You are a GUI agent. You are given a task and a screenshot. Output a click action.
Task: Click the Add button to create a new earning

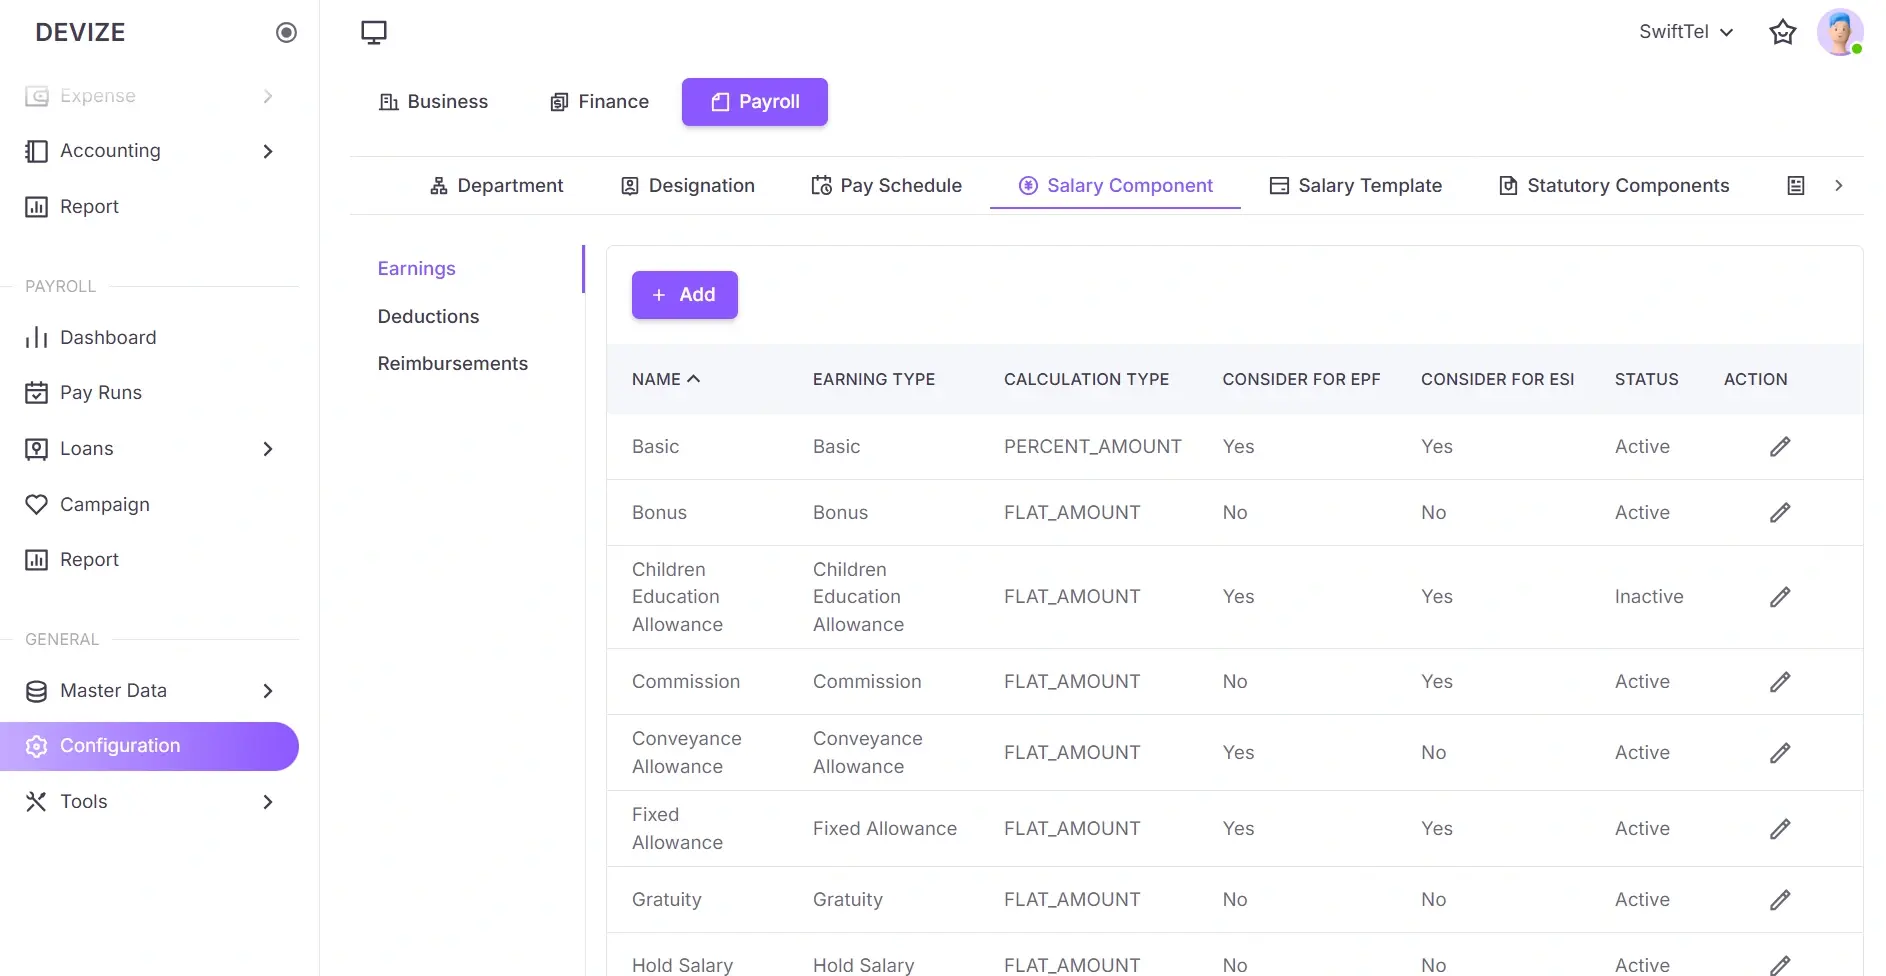point(684,294)
